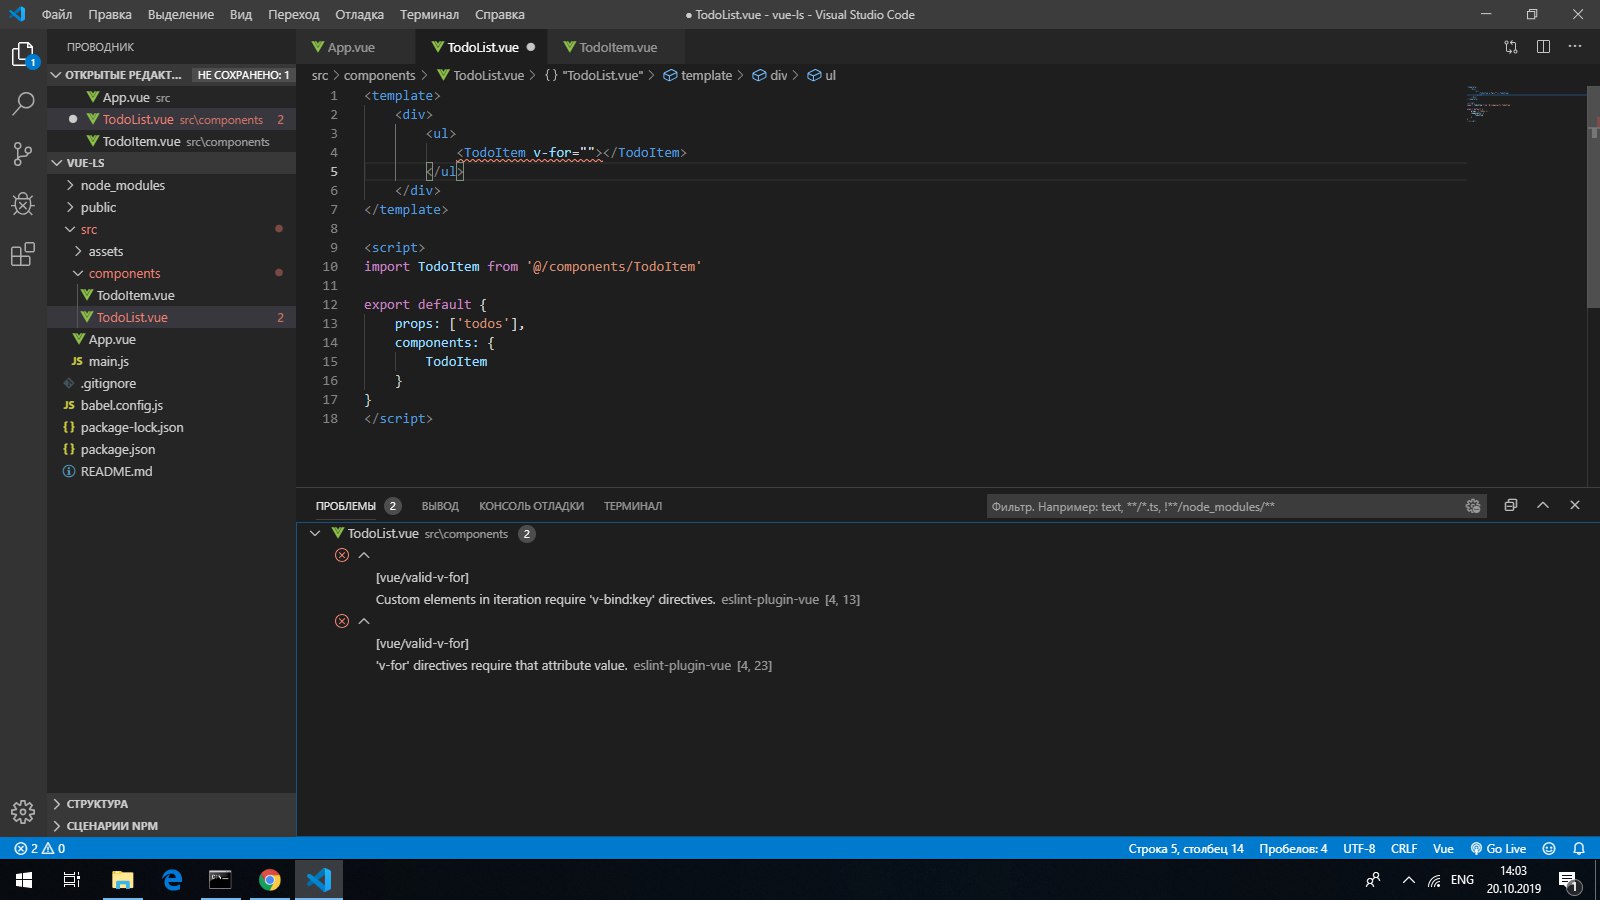This screenshot has width=1600, height=900.
Task: Maximize the bottom panel size
Action: (1543, 506)
